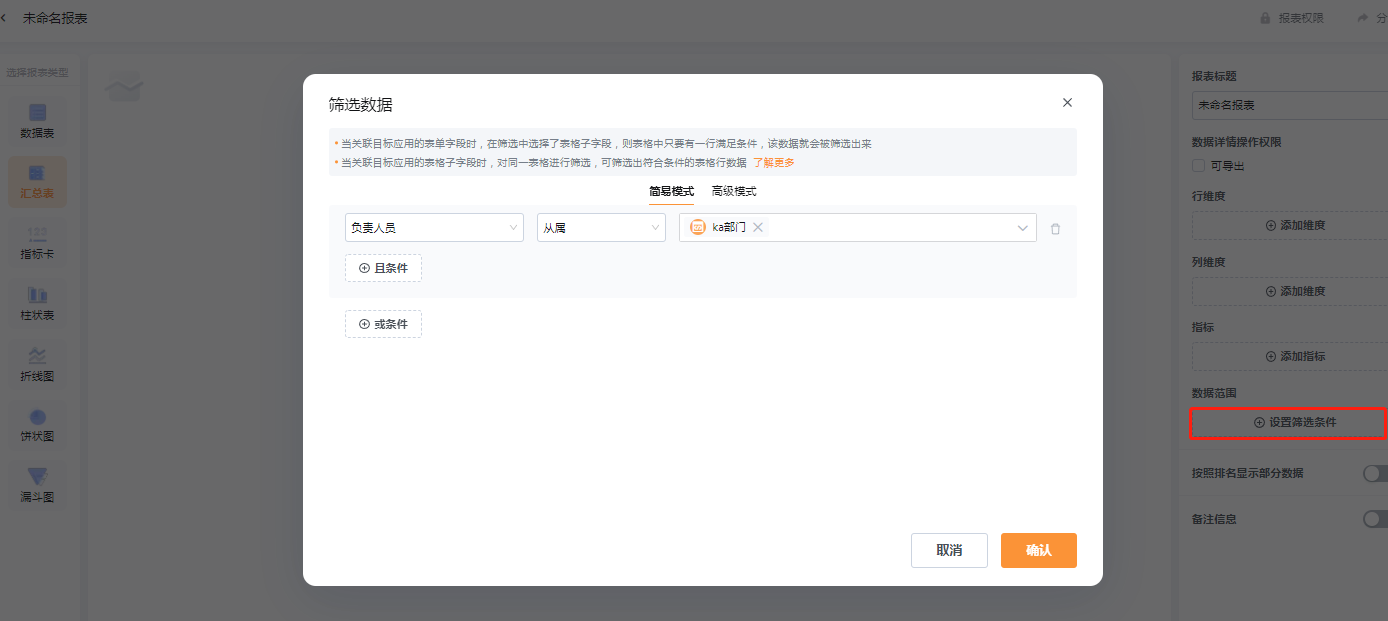Open the 了解更多 link
1388x621 pixels.
coord(774,162)
